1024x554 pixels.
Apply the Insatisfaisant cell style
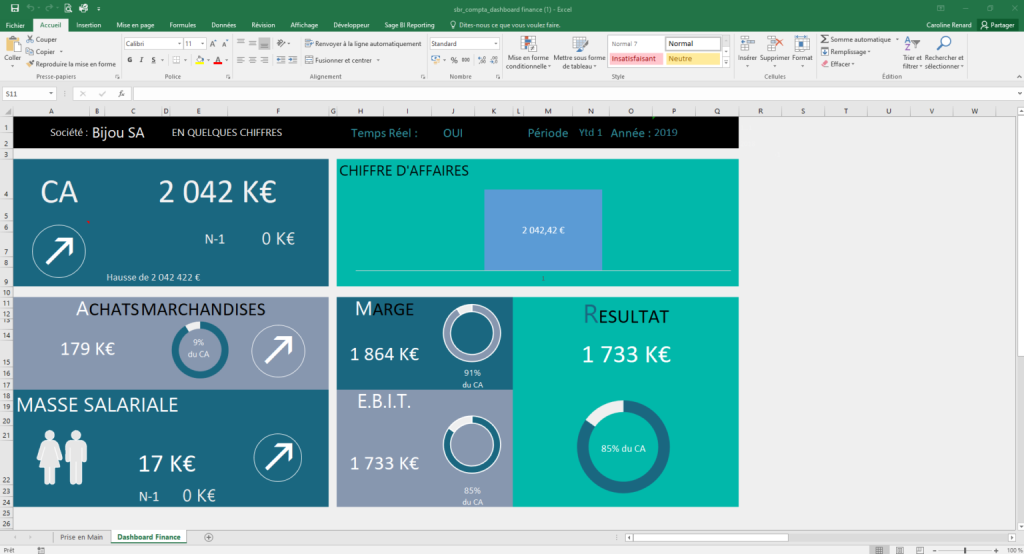[635, 59]
